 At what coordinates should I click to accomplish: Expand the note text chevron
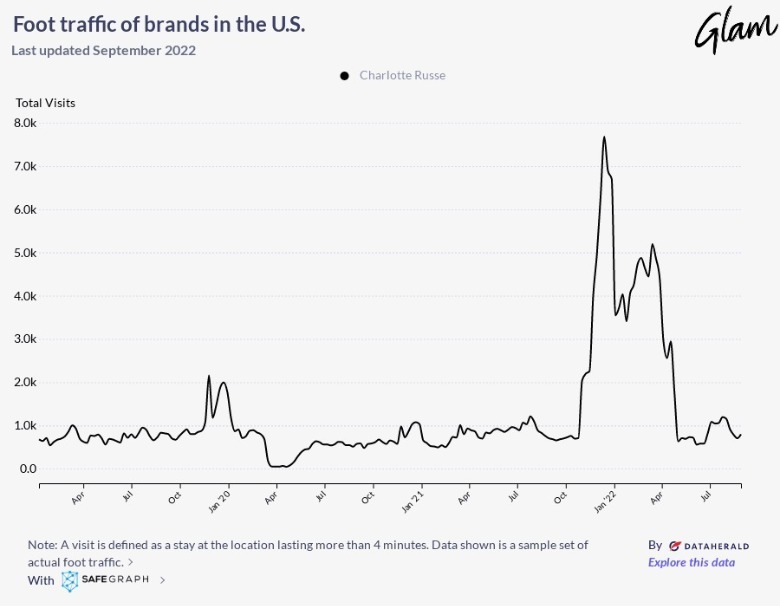point(131,563)
